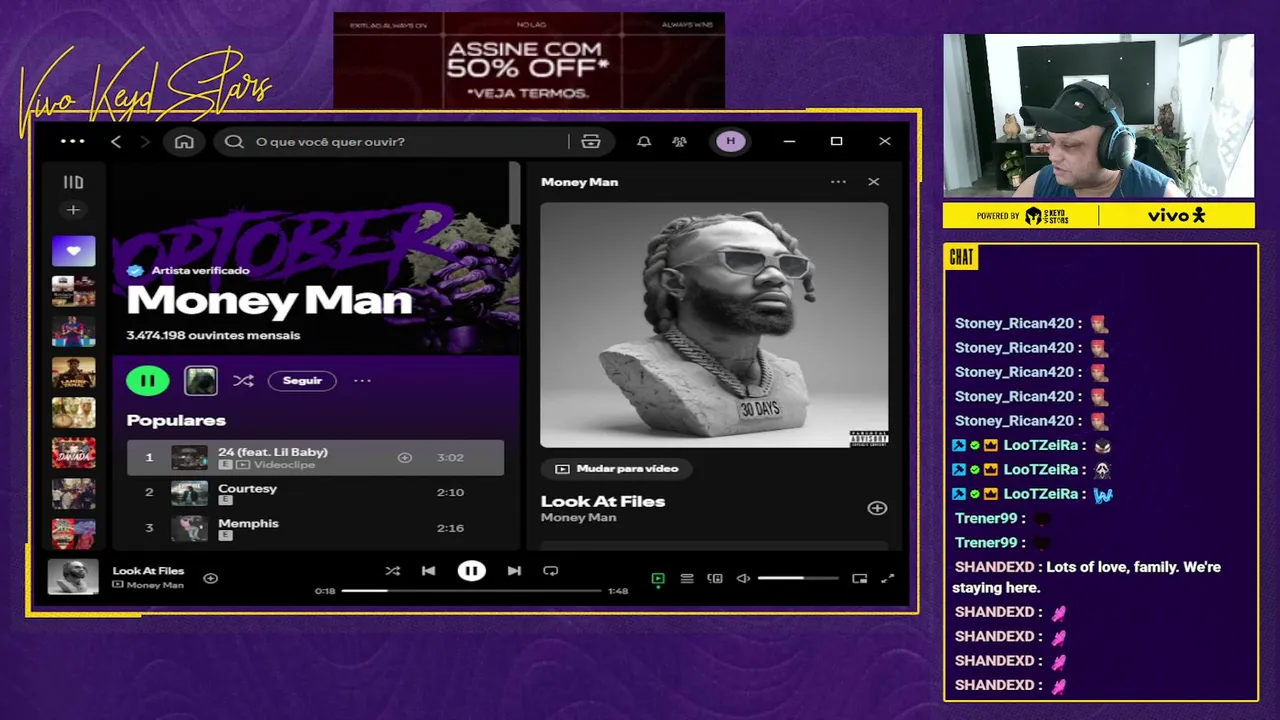Click the Memphis track cover thumbnail
Viewport: 1280px width, 720px height.
[x=189, y=528]
